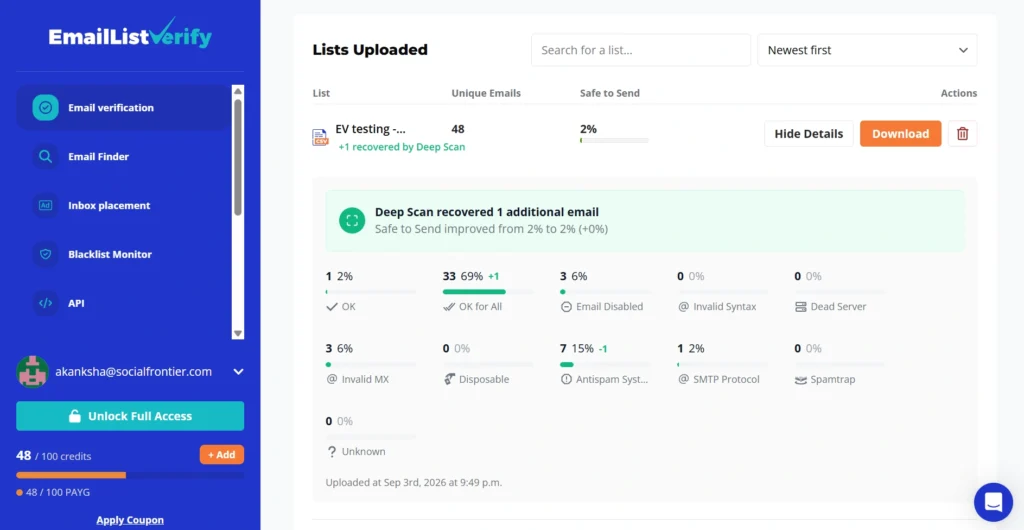Click the OK for All double checkmark icon
1024x530 pixels.
pyautogui.click(x=449, y=307)
